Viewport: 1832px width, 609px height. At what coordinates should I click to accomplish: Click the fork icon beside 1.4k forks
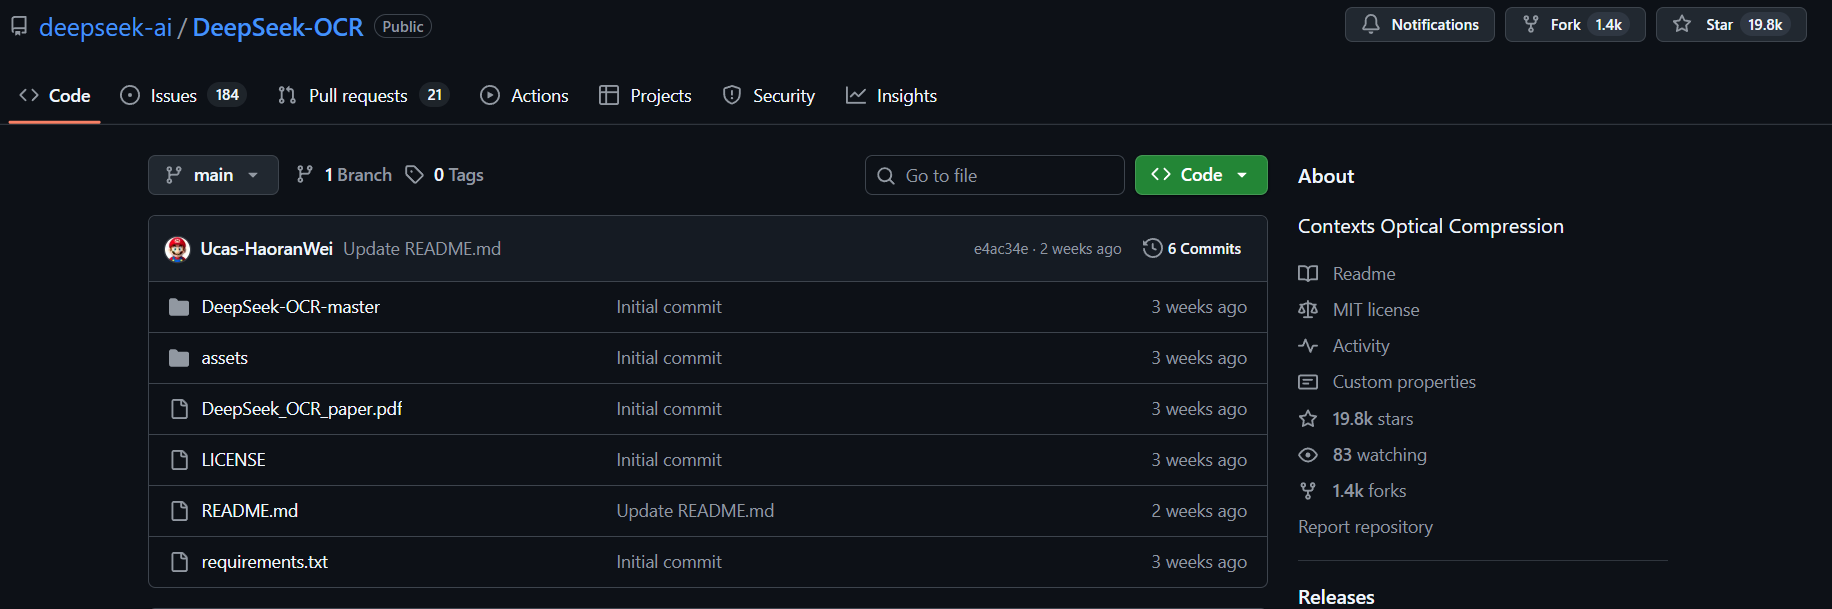[1308, 491]
